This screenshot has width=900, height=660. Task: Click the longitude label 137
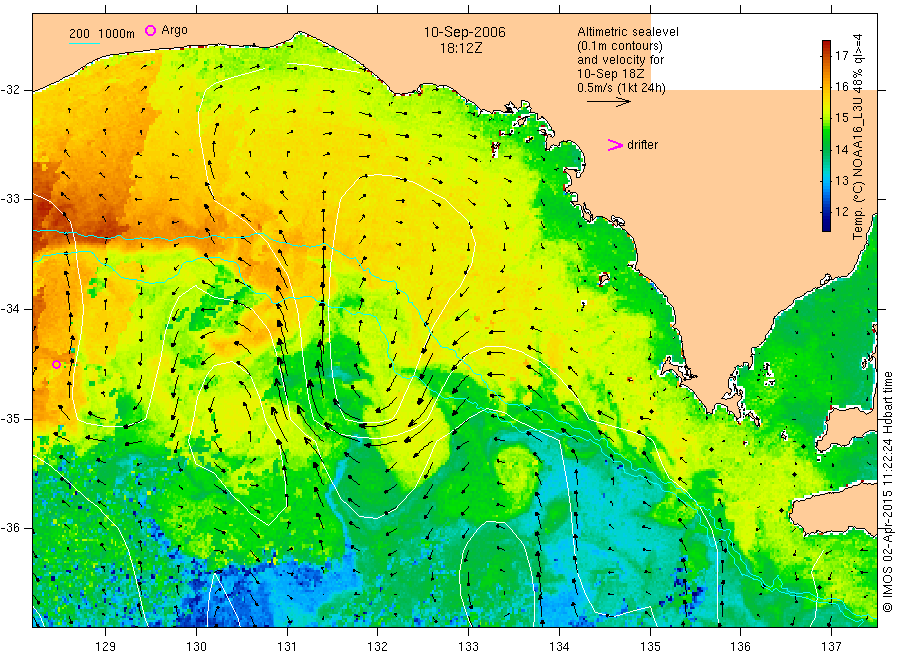pyautogui.click(x=831, y=646)
